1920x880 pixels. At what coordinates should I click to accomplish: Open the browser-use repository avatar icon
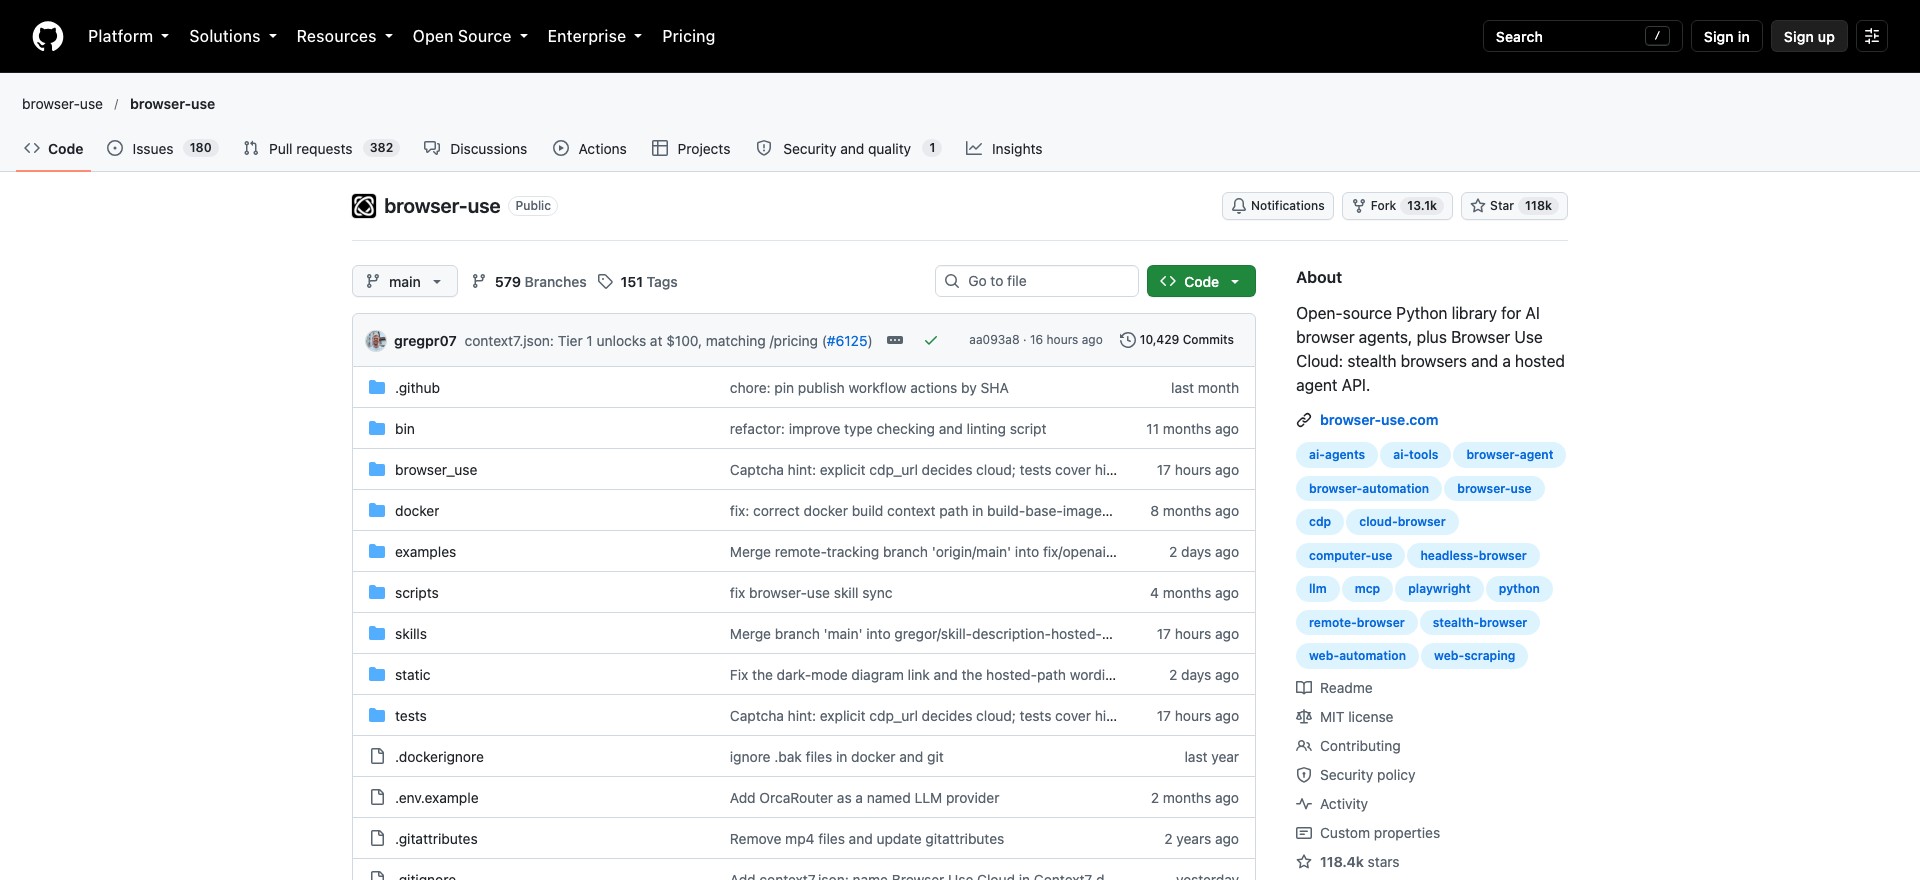point(364,206)
